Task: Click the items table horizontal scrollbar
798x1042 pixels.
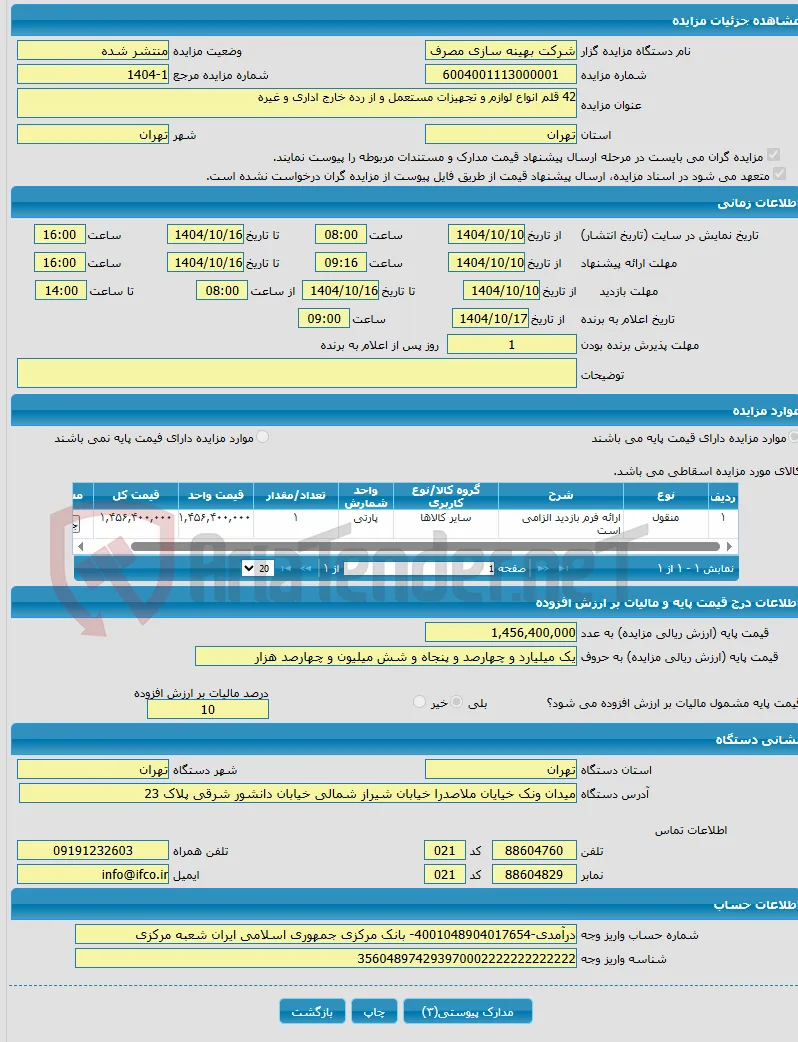Action: click(x=425, y=546)
